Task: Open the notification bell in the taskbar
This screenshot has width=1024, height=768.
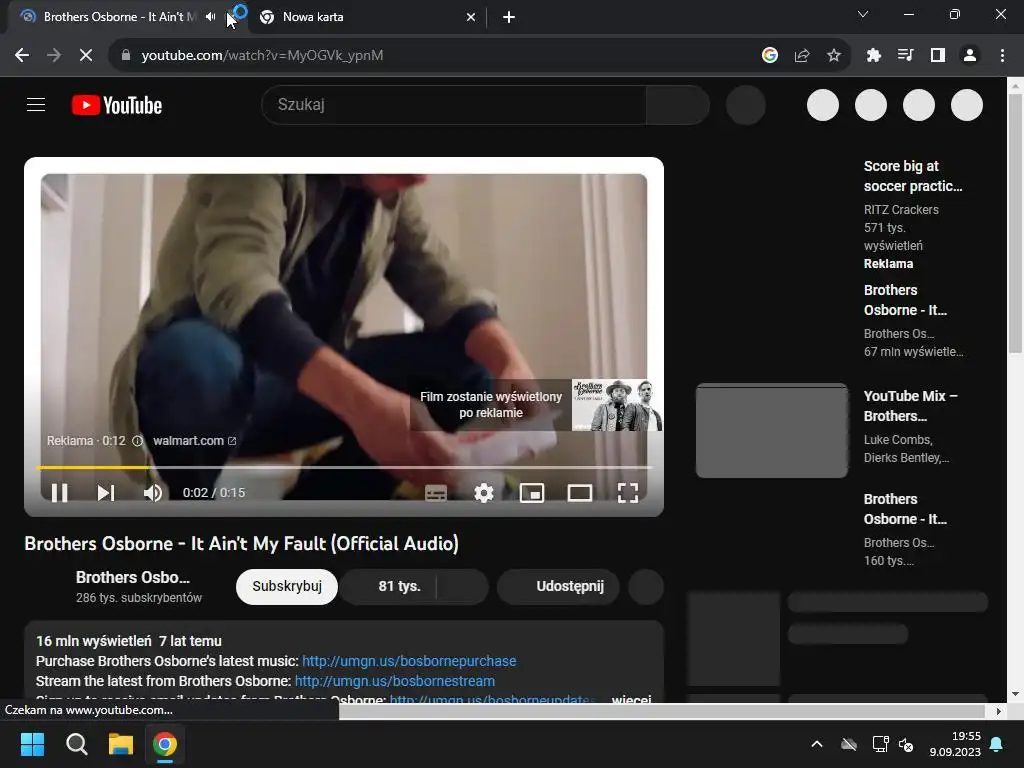Action: [x=997, y=744]
